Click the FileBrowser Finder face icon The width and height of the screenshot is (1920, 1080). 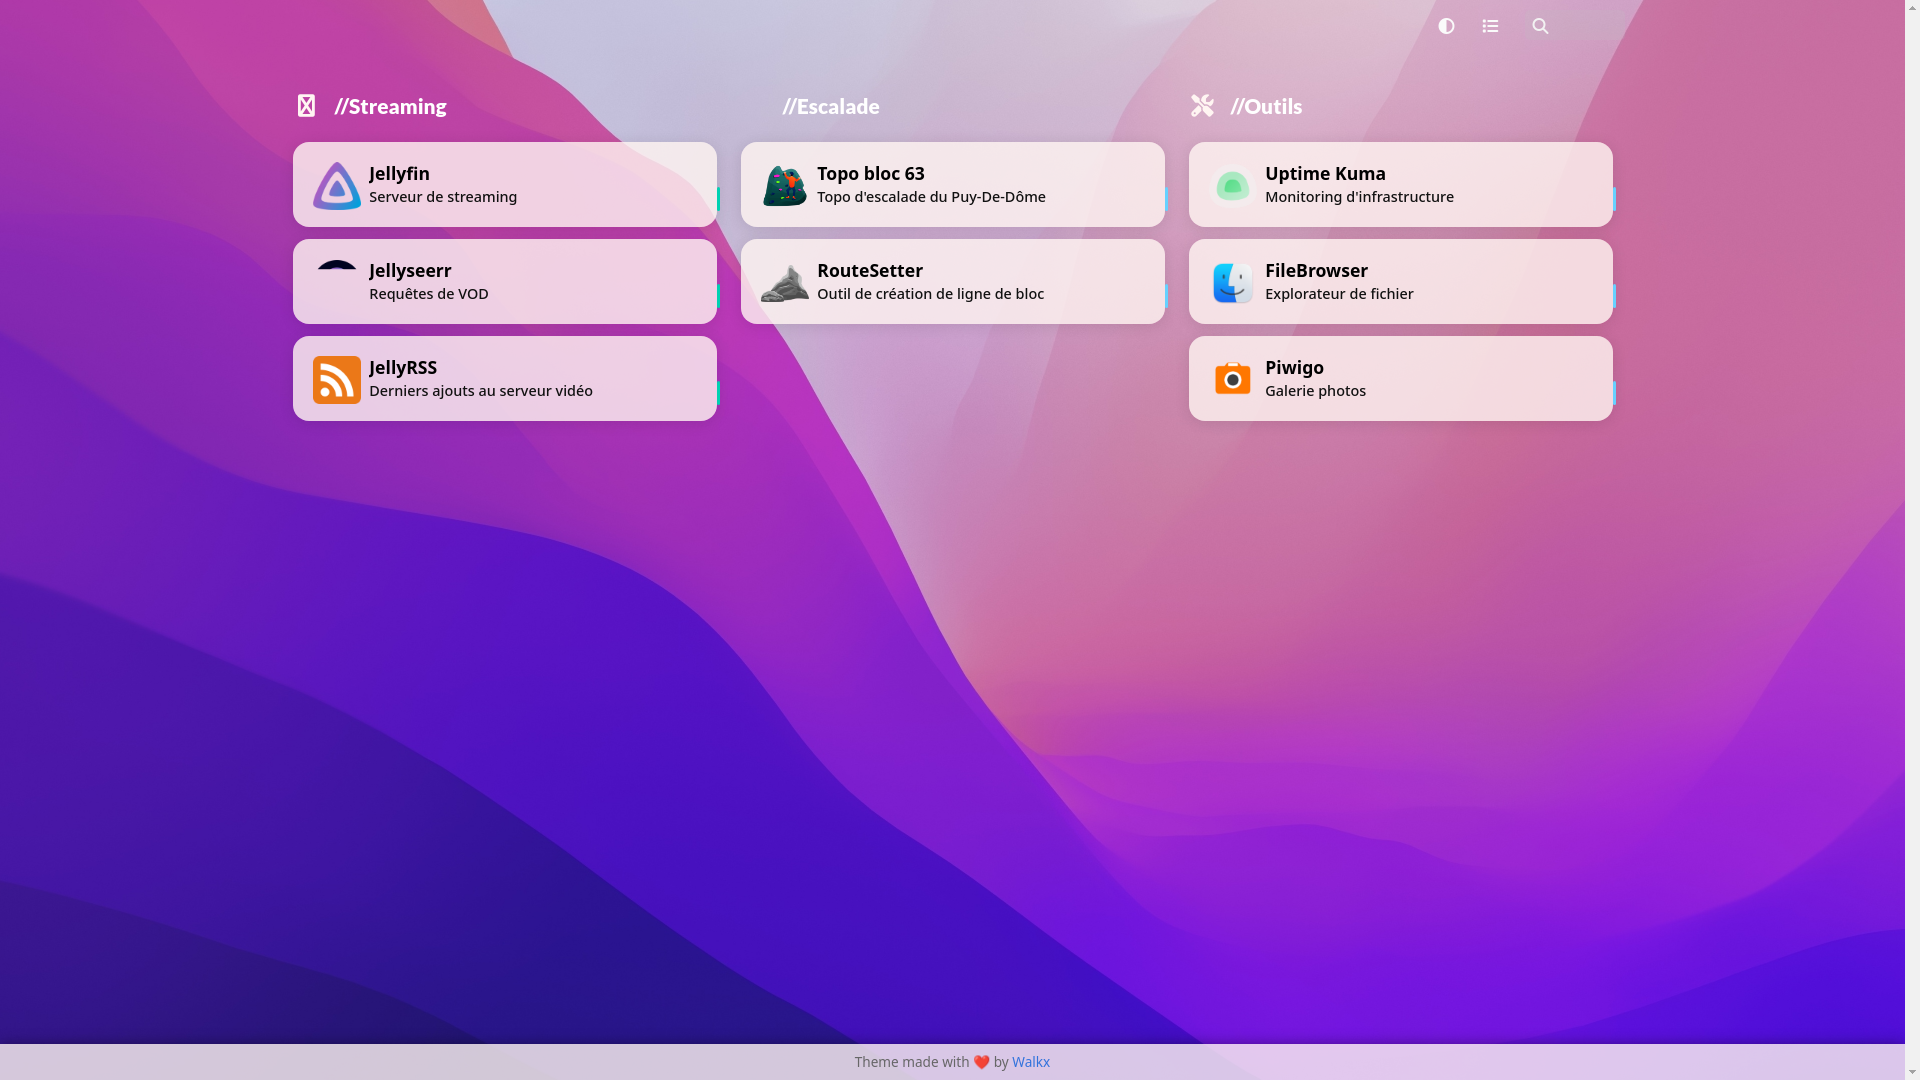[1232, 283]
